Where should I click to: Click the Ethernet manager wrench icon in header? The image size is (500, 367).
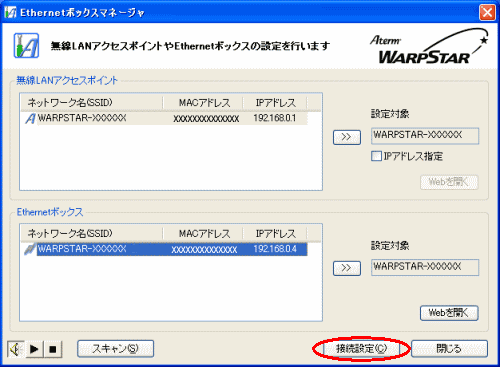click(26, 45)
